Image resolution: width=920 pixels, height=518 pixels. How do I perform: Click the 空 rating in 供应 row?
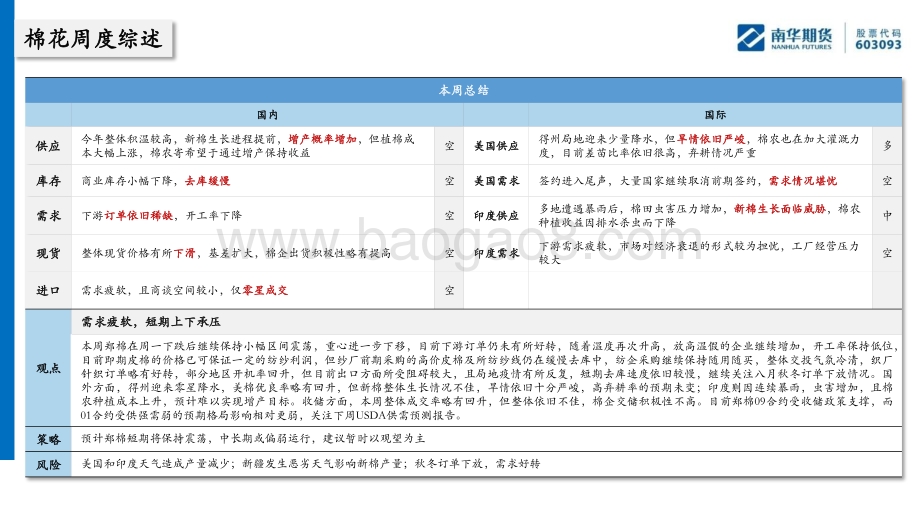(449, 146)
